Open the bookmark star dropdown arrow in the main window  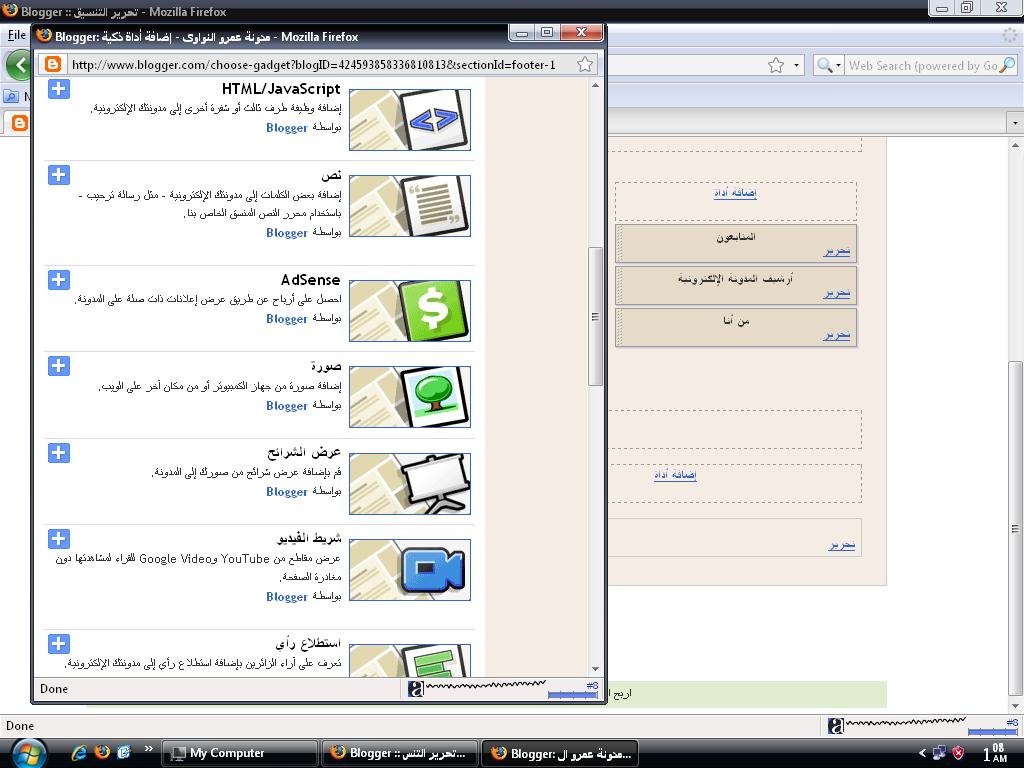[x=796, y=65]
